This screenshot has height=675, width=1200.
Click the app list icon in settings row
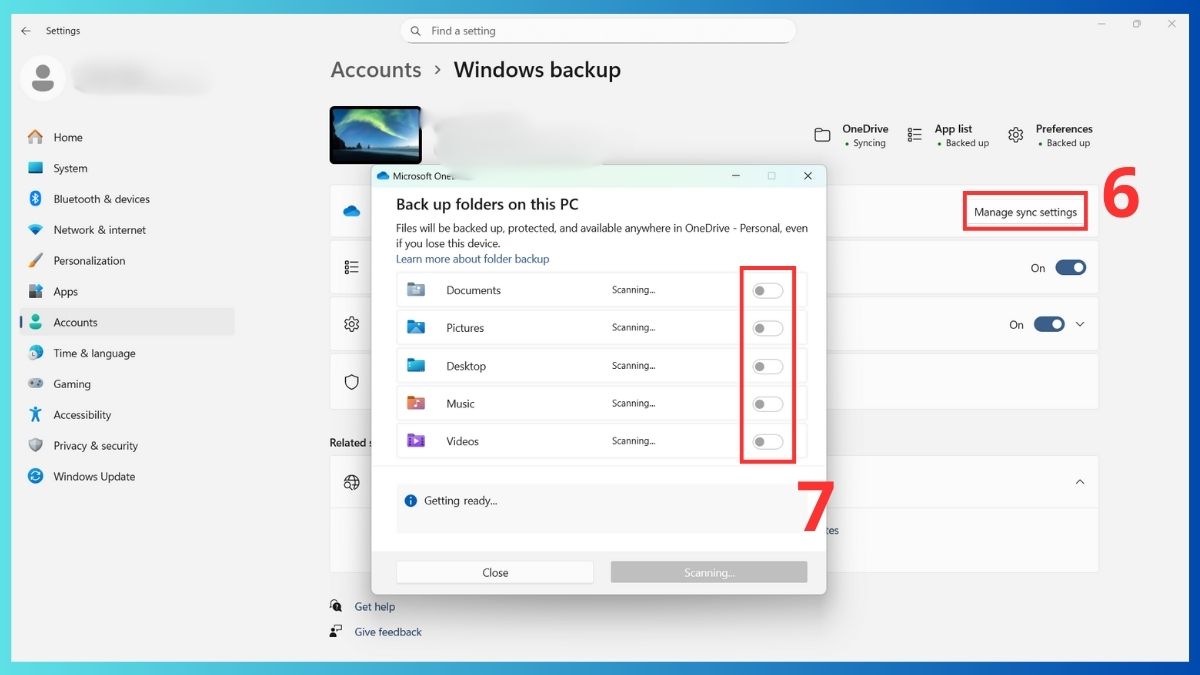click(x=351, y=268)
